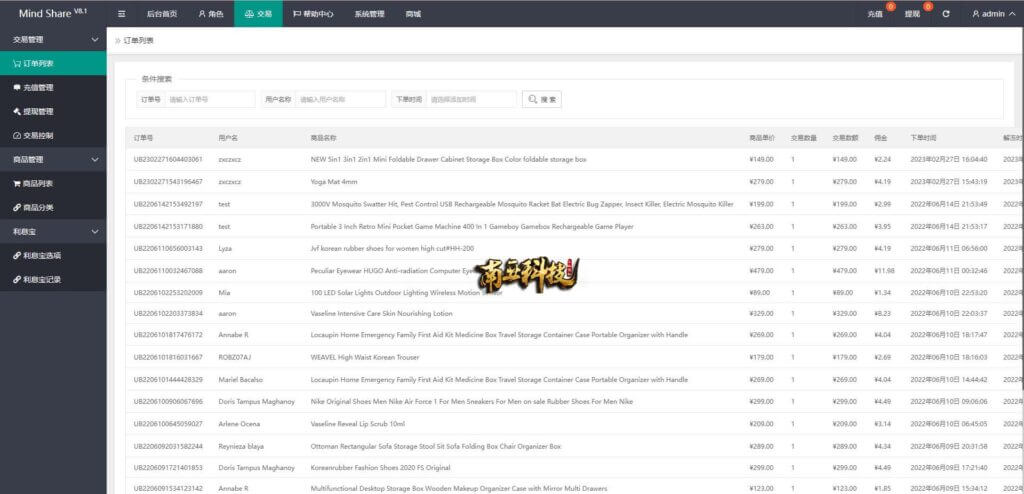The height and width of the screenshot is (494, 1024).
Task: Click the ¥123.00 unit price cell
Action: tap(761, 489)
